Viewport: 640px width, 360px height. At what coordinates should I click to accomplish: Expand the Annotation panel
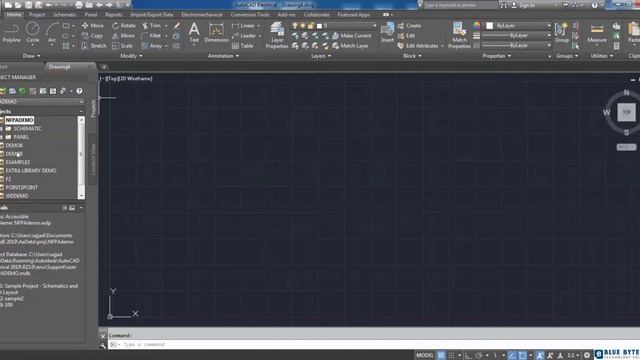pos(223,56)
